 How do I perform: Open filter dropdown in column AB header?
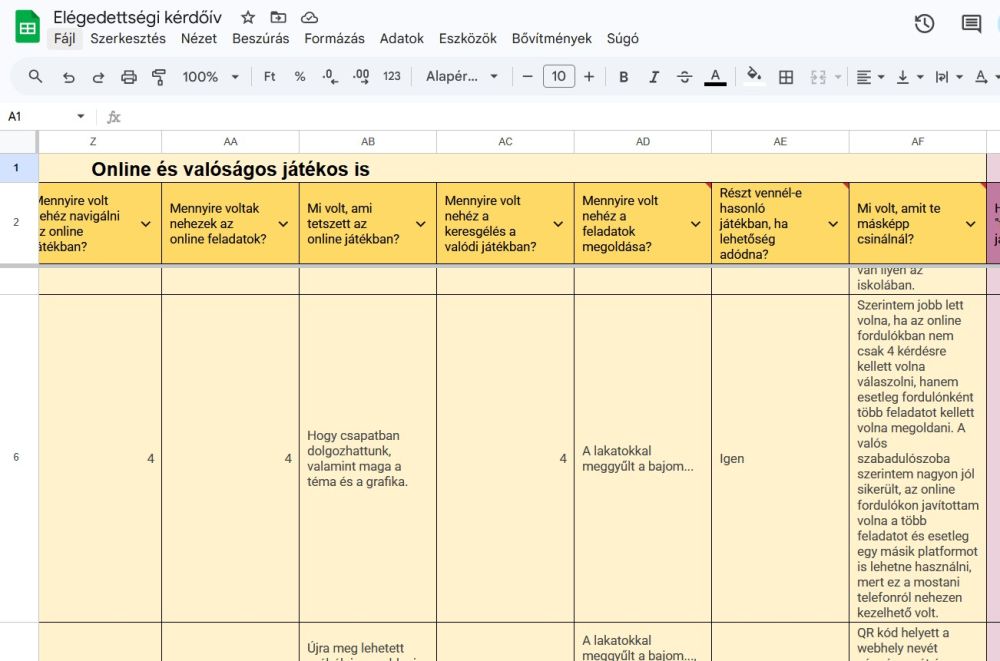(421, 224)
